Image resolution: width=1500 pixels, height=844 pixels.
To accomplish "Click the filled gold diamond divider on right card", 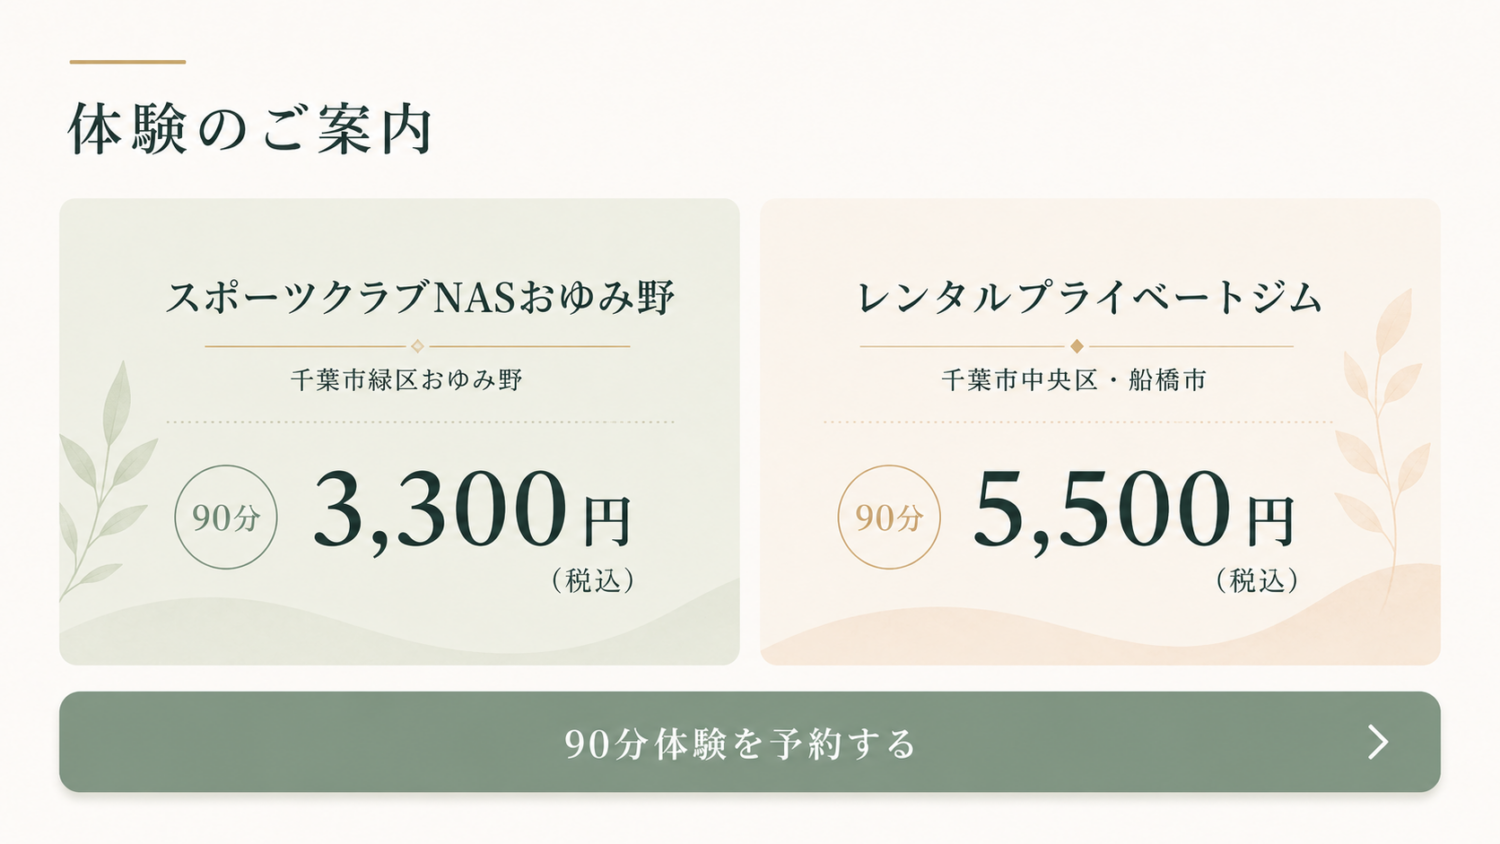I will [1077, 346].
